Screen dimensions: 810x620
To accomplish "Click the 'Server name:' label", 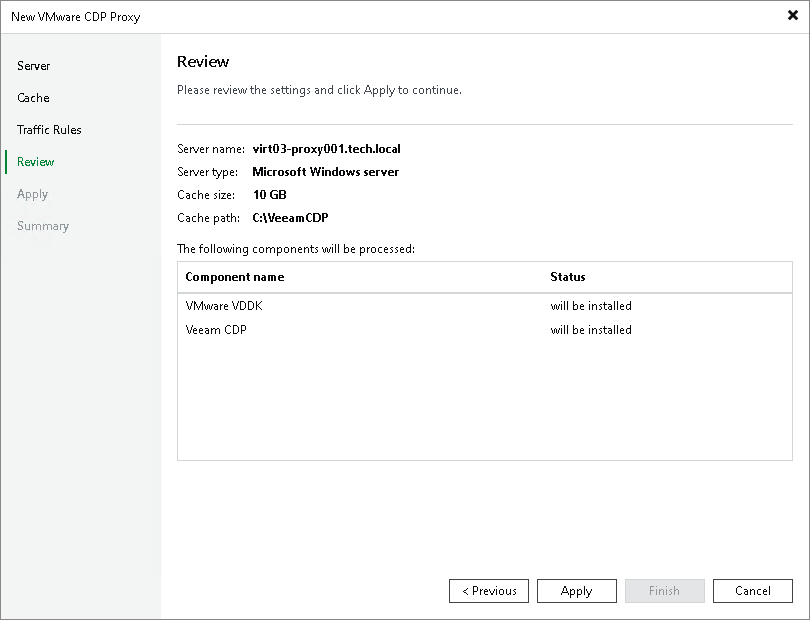I will [211, 149].
